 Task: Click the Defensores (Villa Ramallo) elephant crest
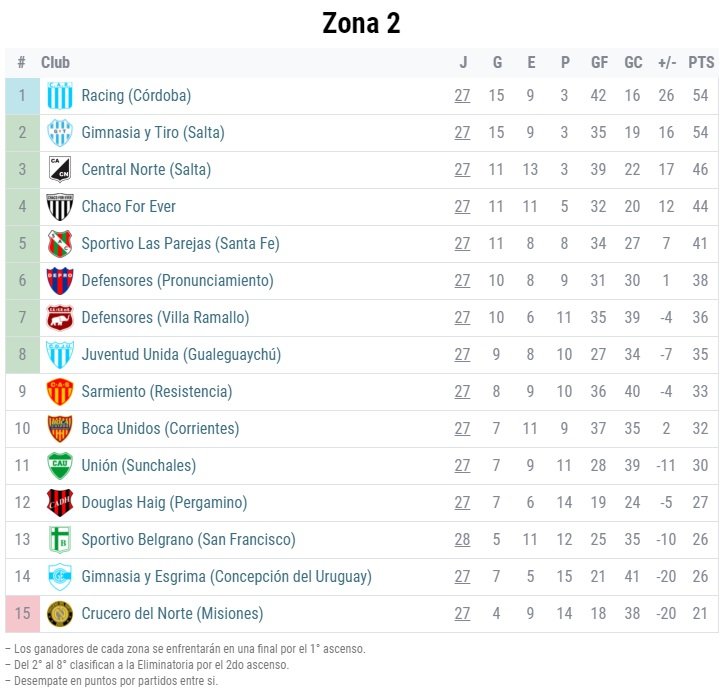[x=60, y=318]
